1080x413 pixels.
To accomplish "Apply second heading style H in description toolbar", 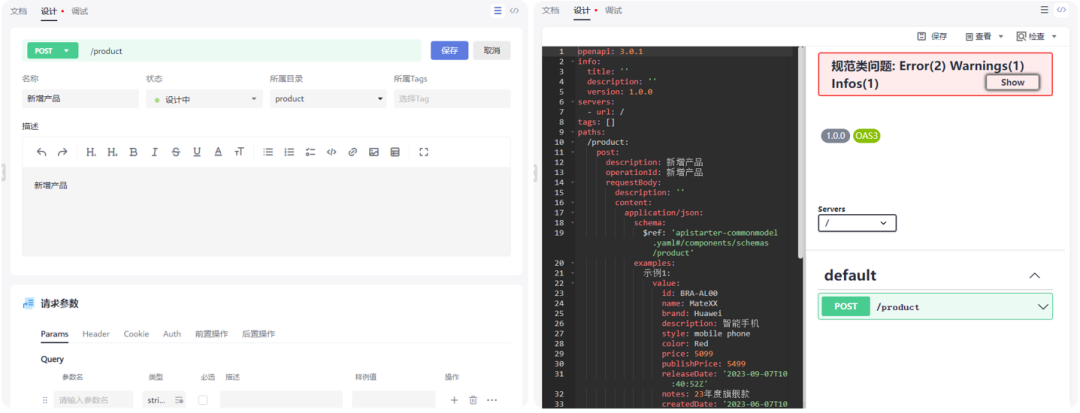I will (112, 152).
